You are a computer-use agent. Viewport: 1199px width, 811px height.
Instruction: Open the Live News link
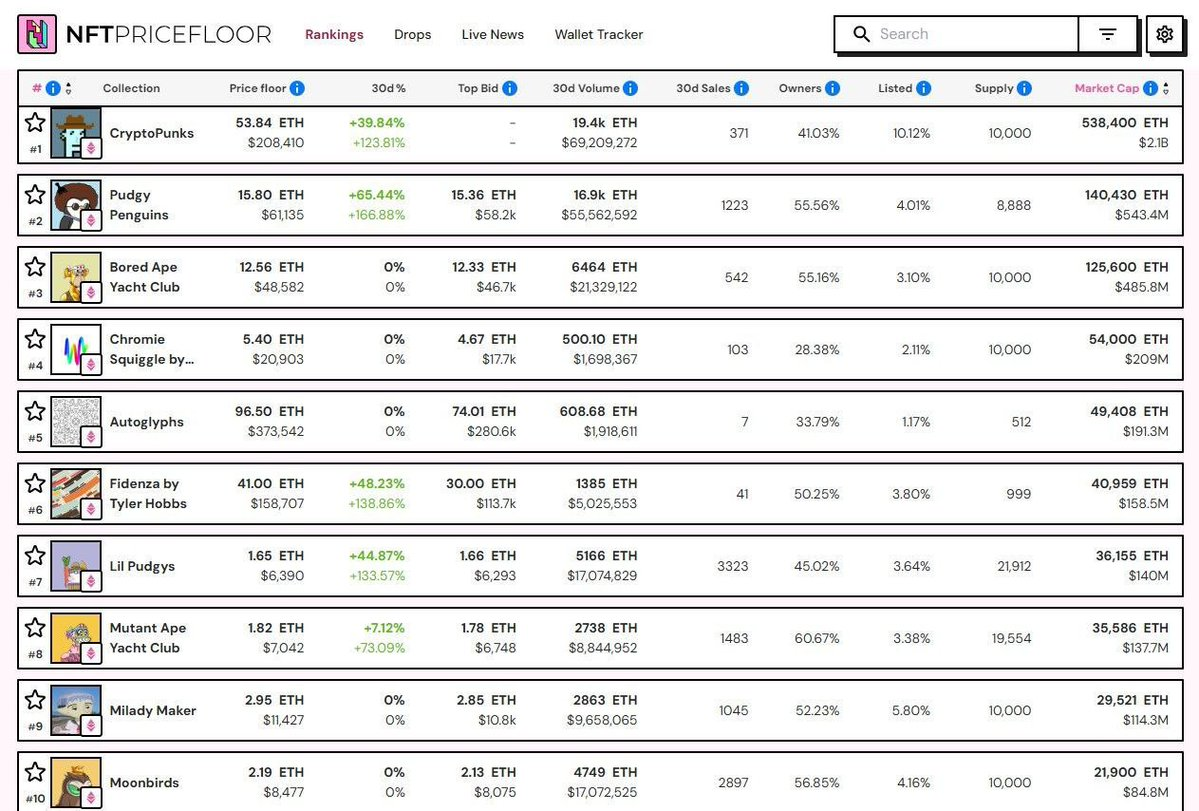click(492, 34)
